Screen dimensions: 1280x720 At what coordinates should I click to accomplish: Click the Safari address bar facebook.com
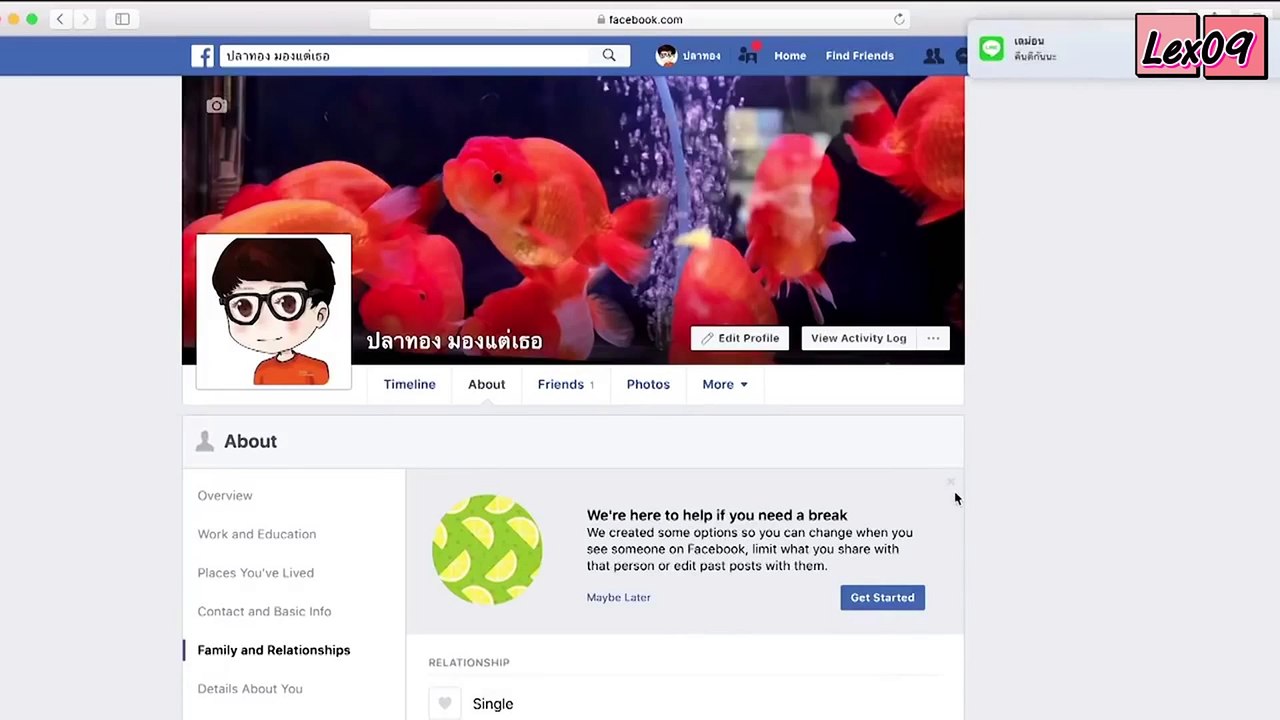click(640, 19)
